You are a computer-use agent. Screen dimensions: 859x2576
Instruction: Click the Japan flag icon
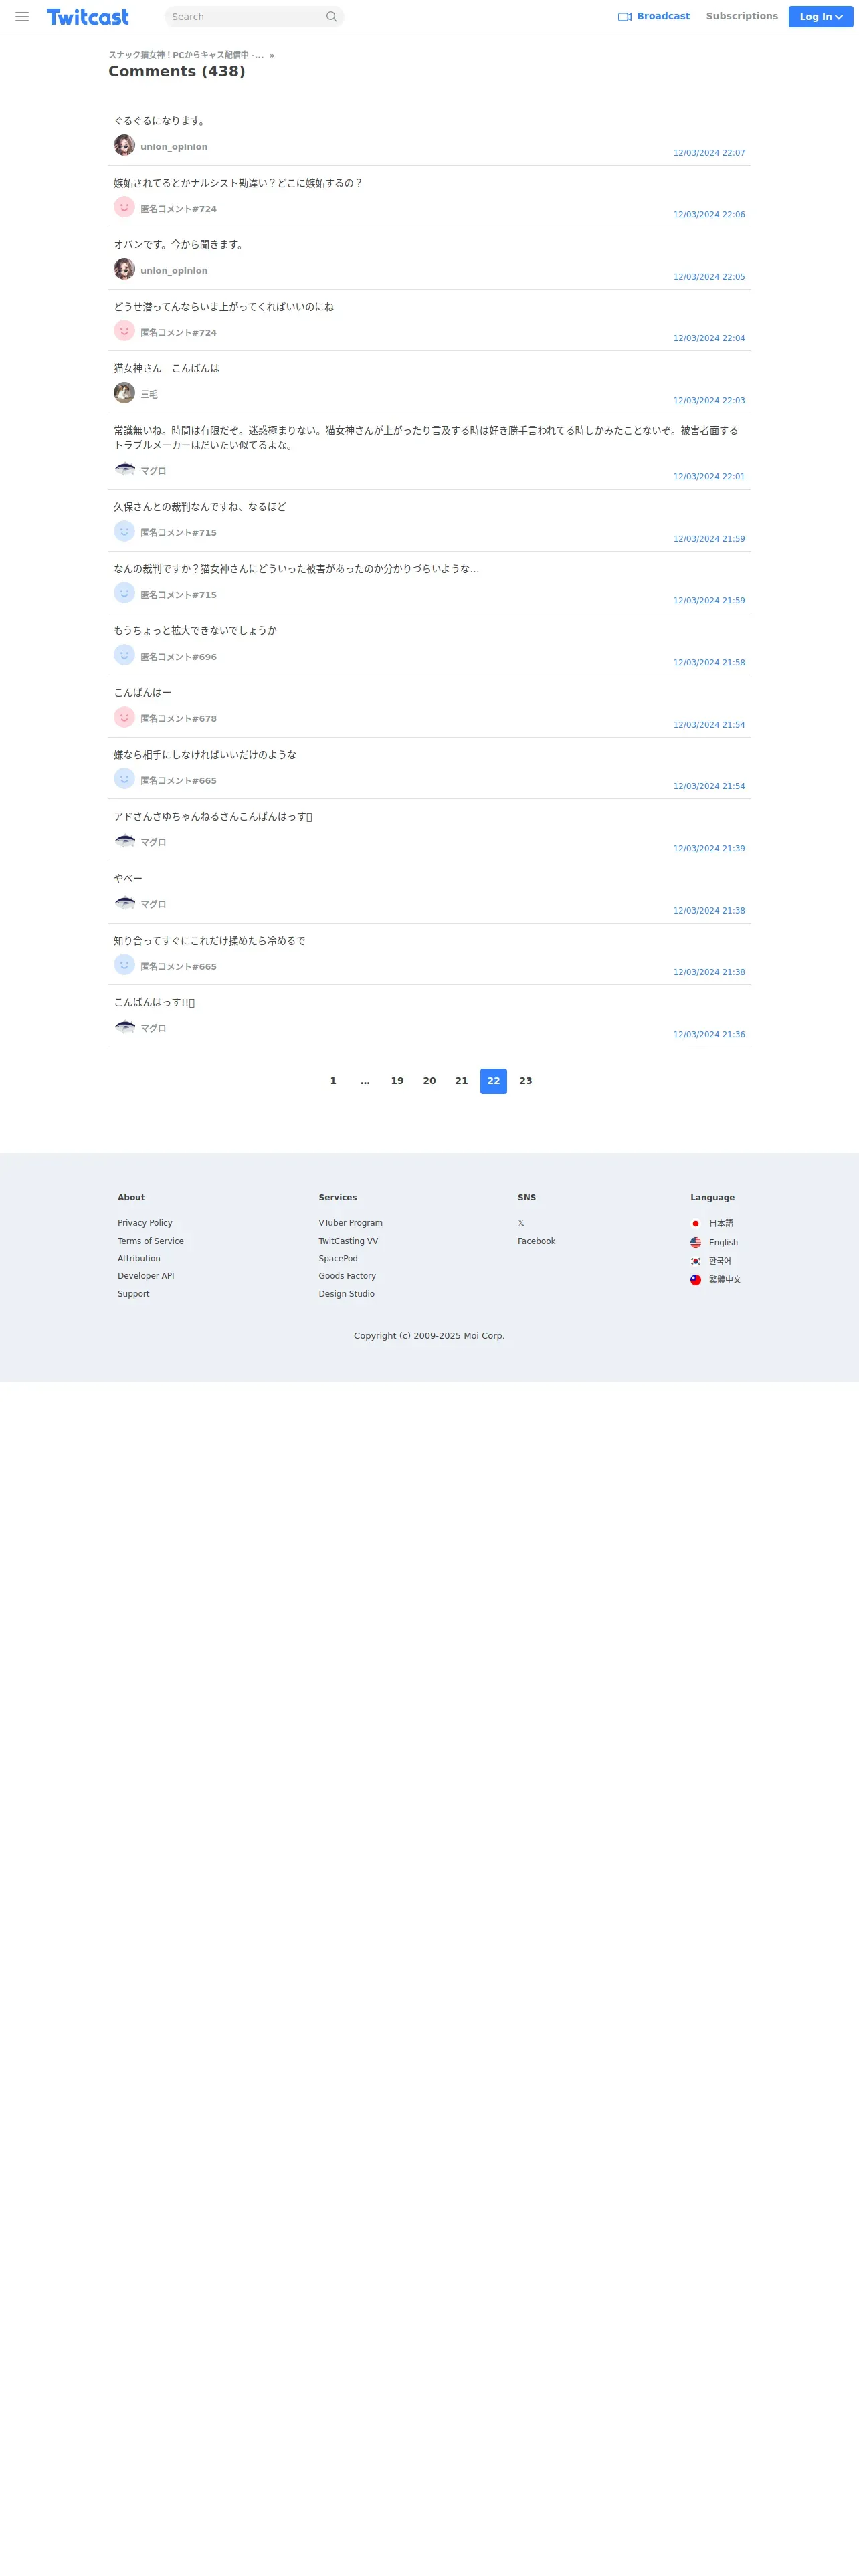point(696,1224)
